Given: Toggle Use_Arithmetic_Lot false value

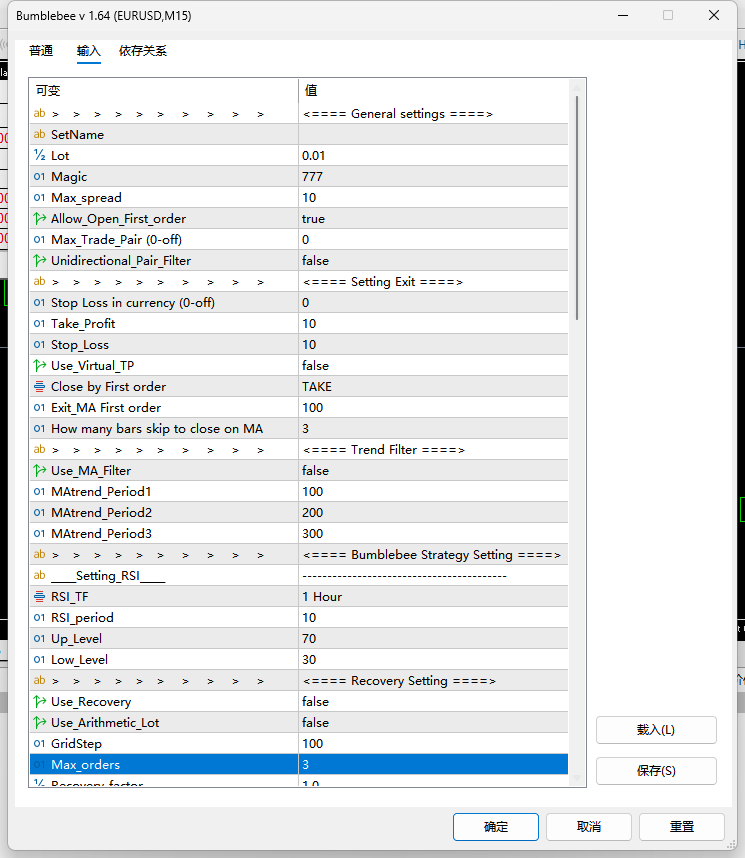Looking at the screenshot, I should pos(434,723).
